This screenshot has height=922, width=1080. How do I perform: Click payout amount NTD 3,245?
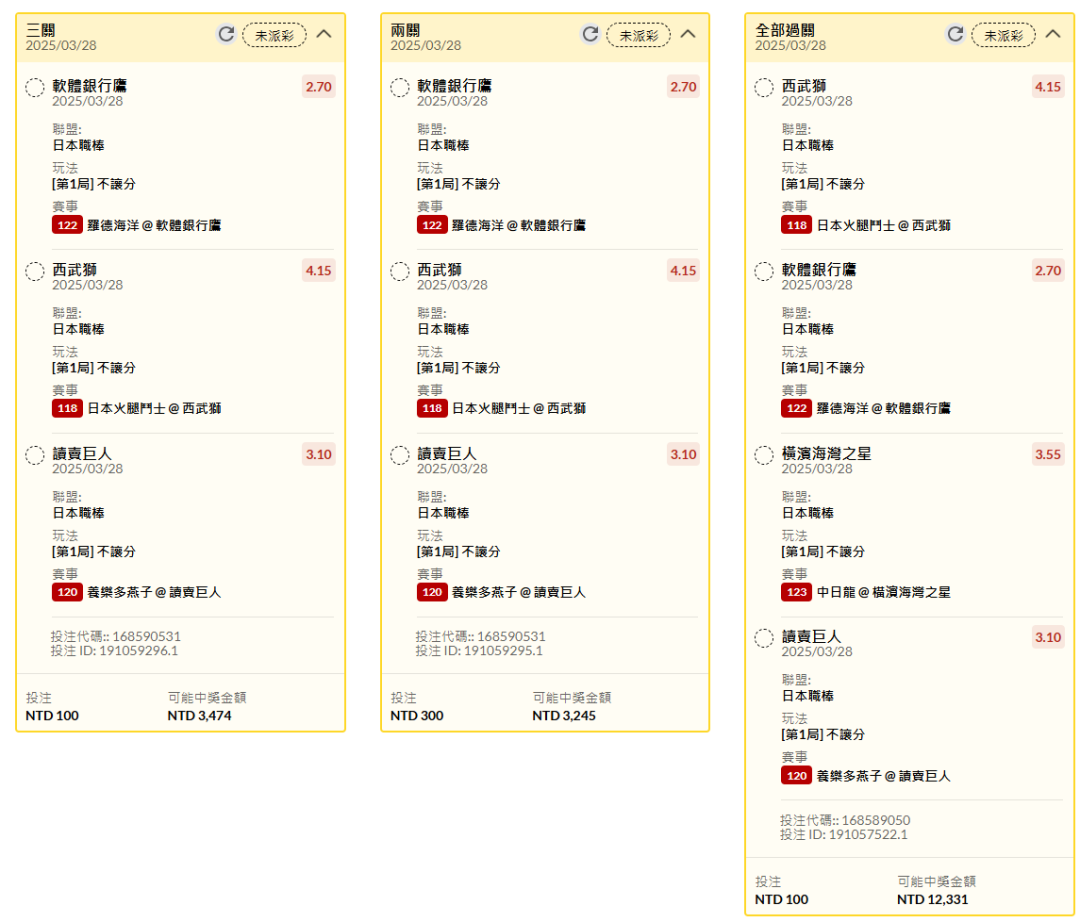click(x=563, y=716)
